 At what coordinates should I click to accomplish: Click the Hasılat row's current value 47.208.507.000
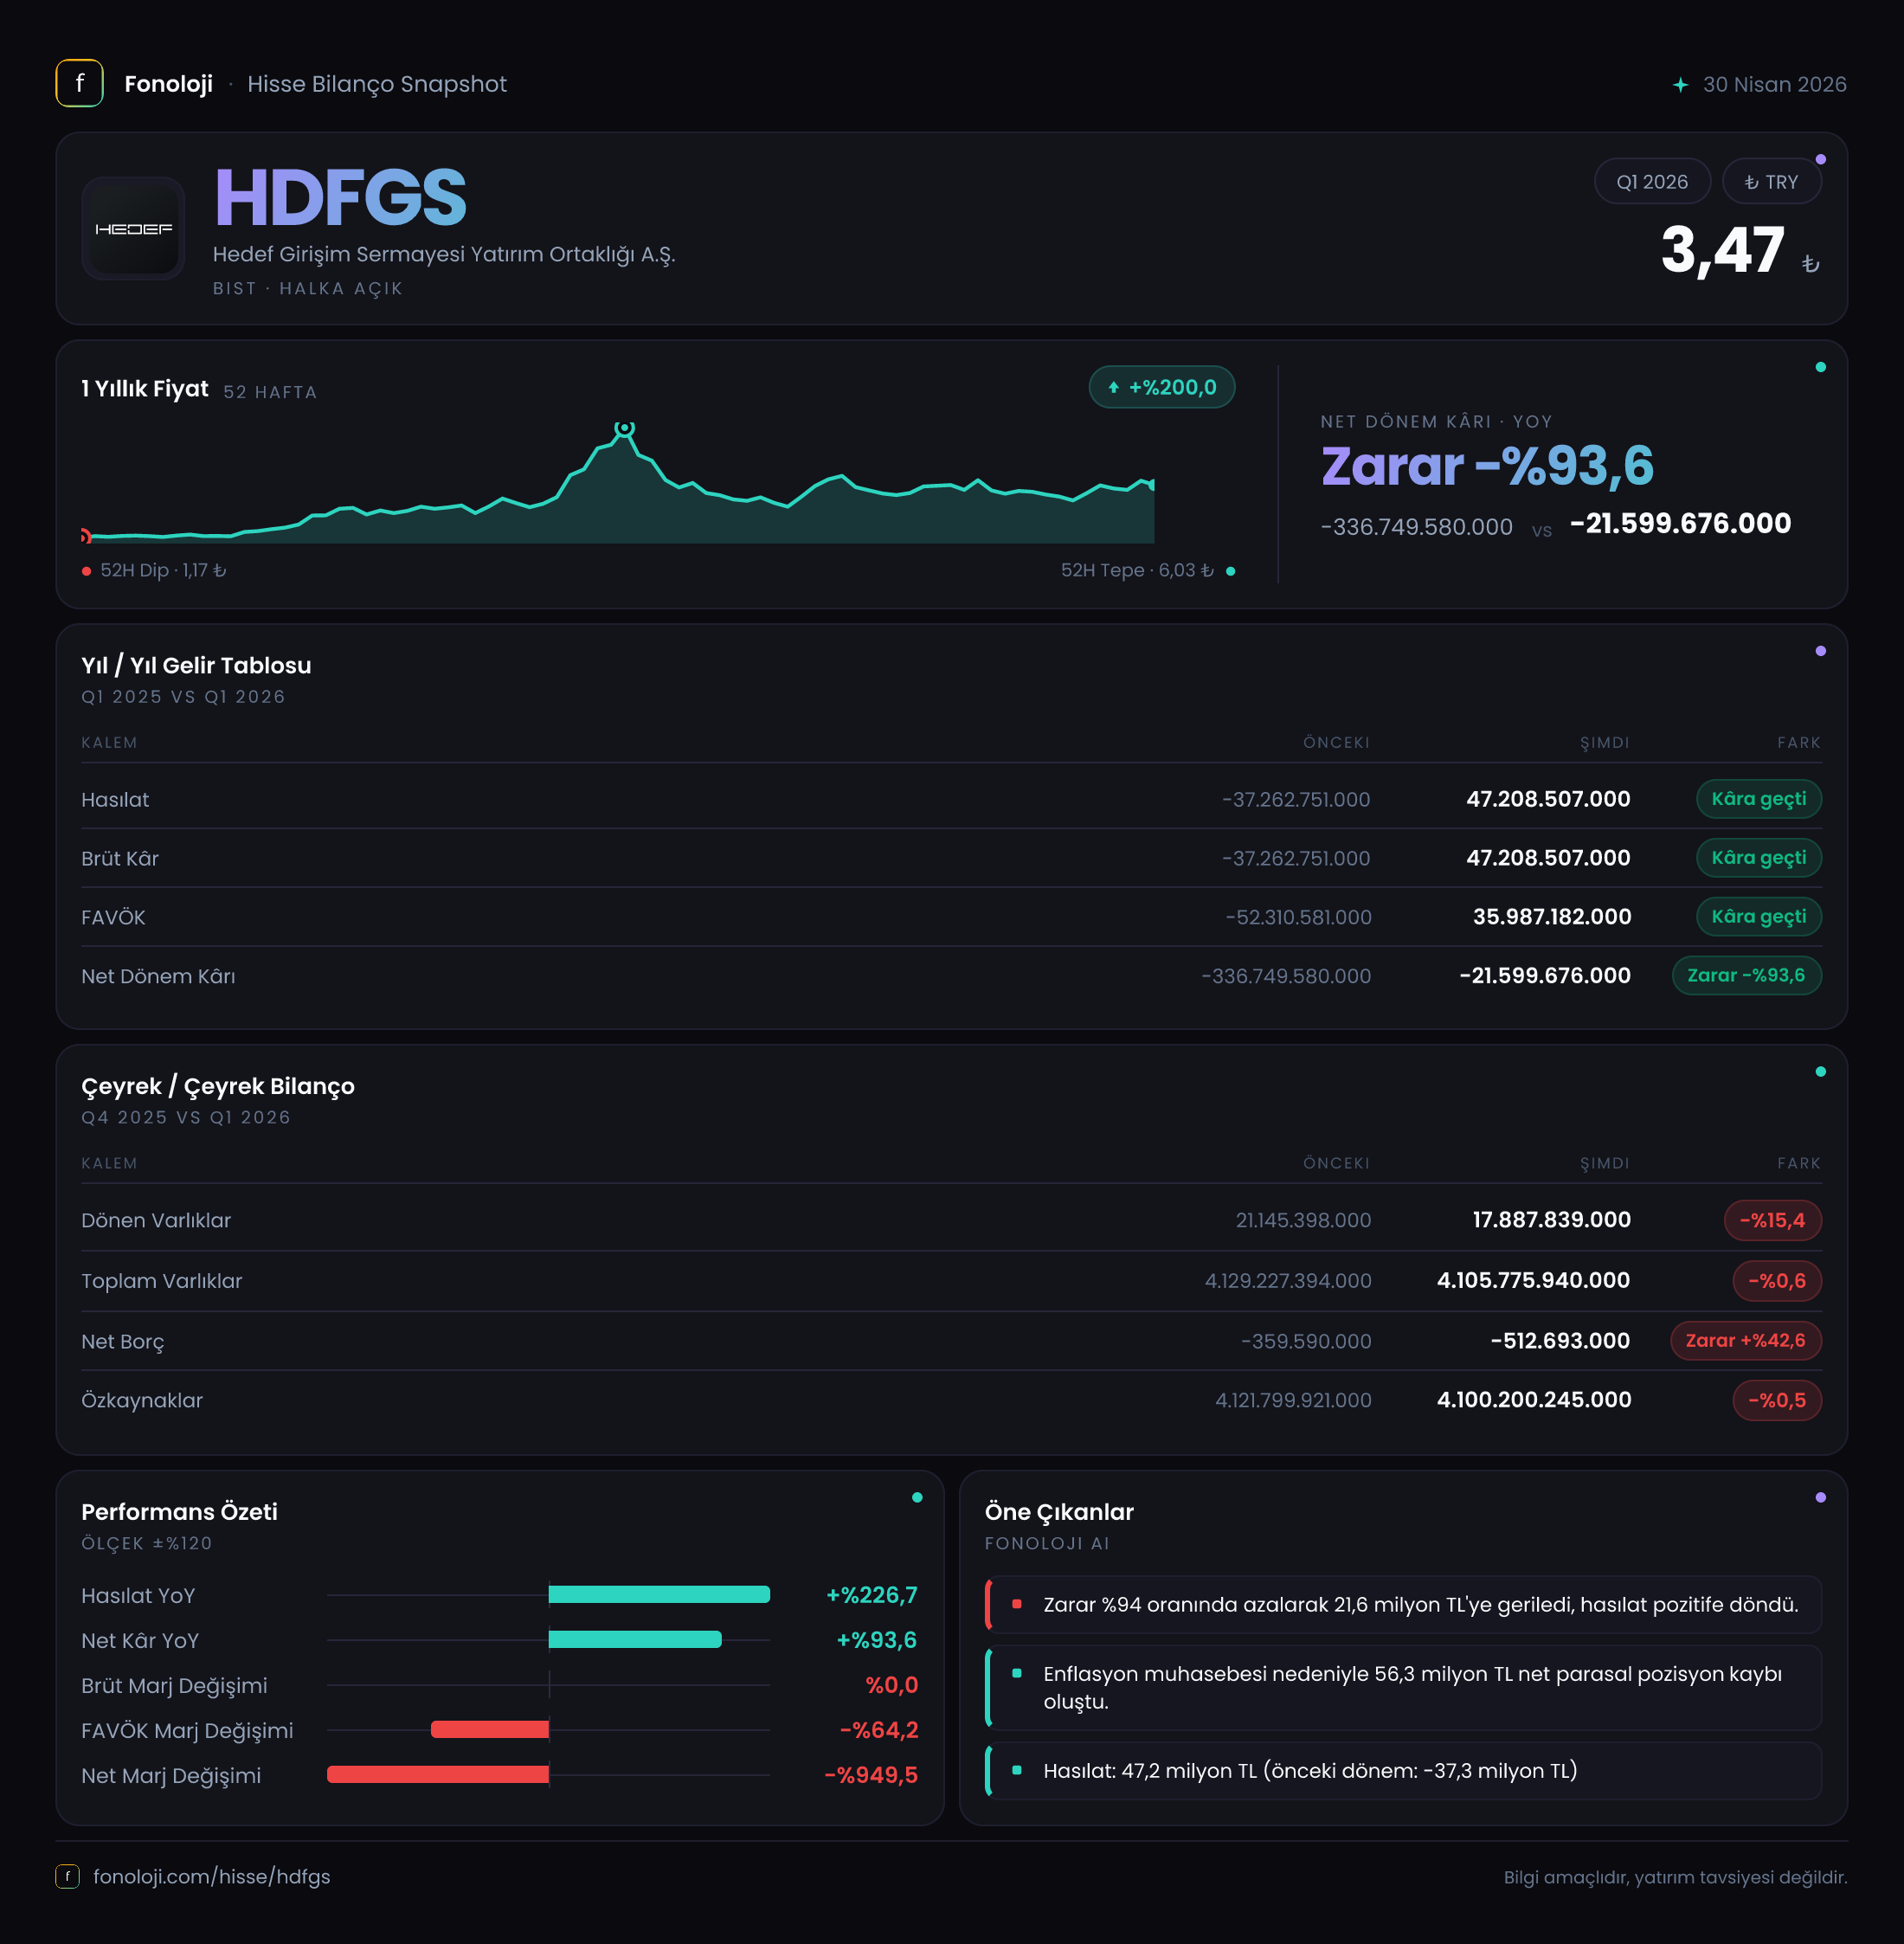point(1548,799)
